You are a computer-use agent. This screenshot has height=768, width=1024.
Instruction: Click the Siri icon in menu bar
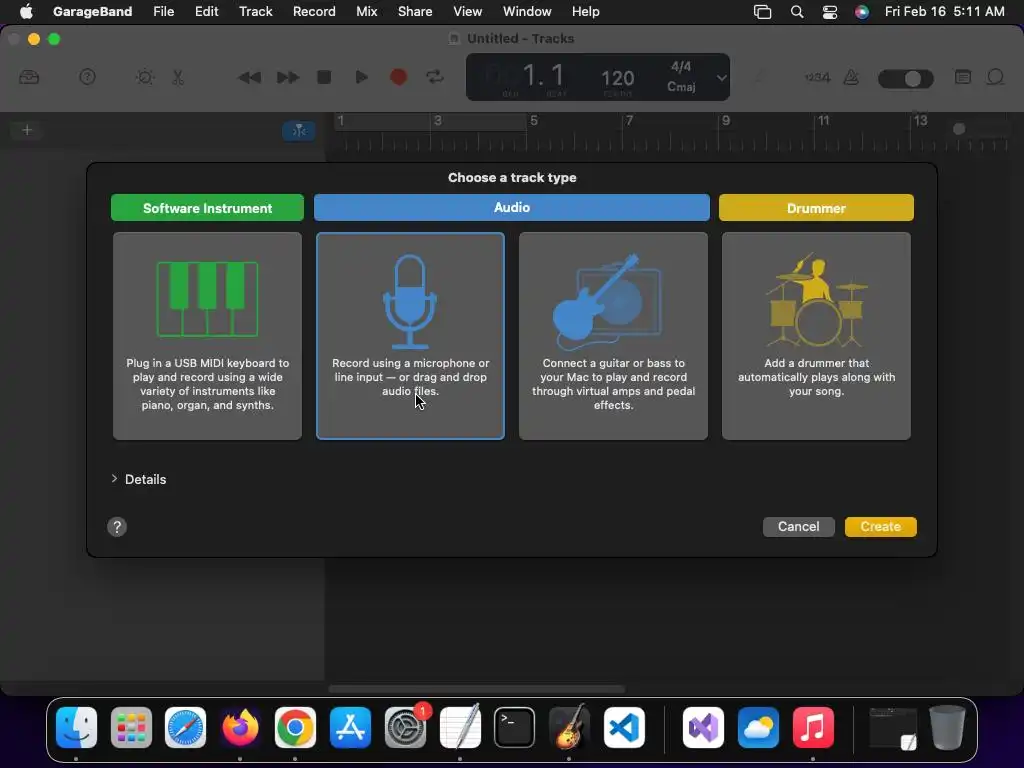pos(862,12)
